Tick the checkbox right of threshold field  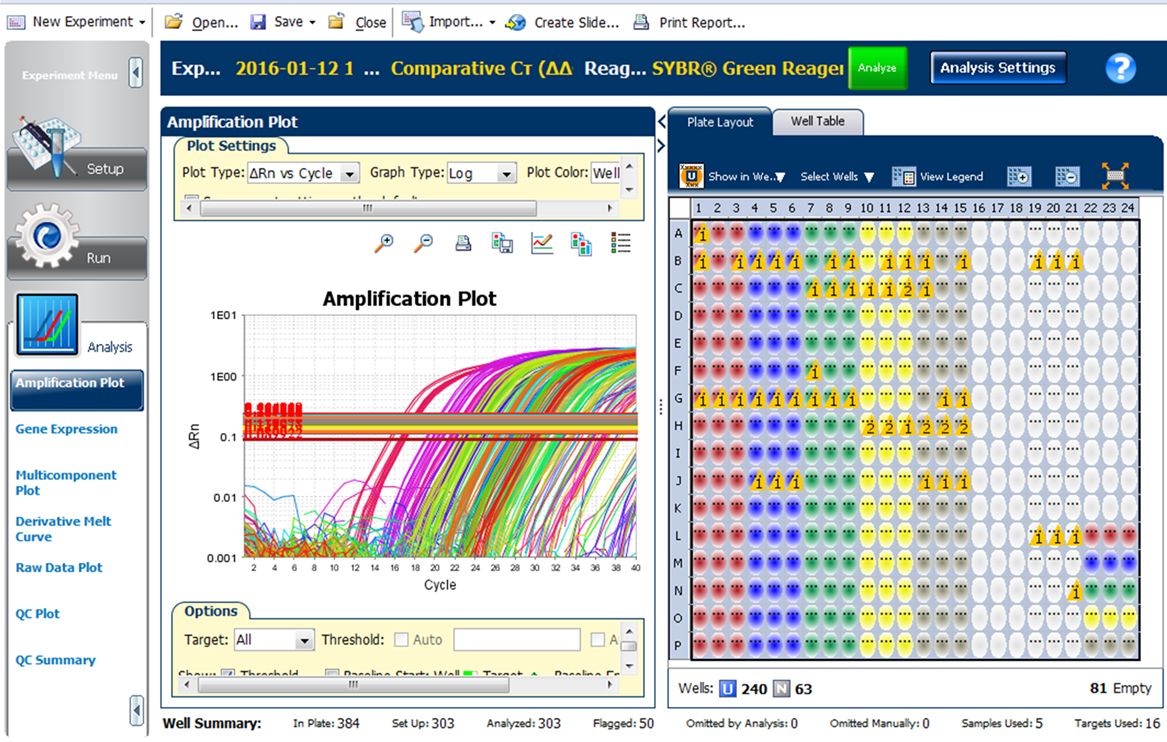click(598, 639)
